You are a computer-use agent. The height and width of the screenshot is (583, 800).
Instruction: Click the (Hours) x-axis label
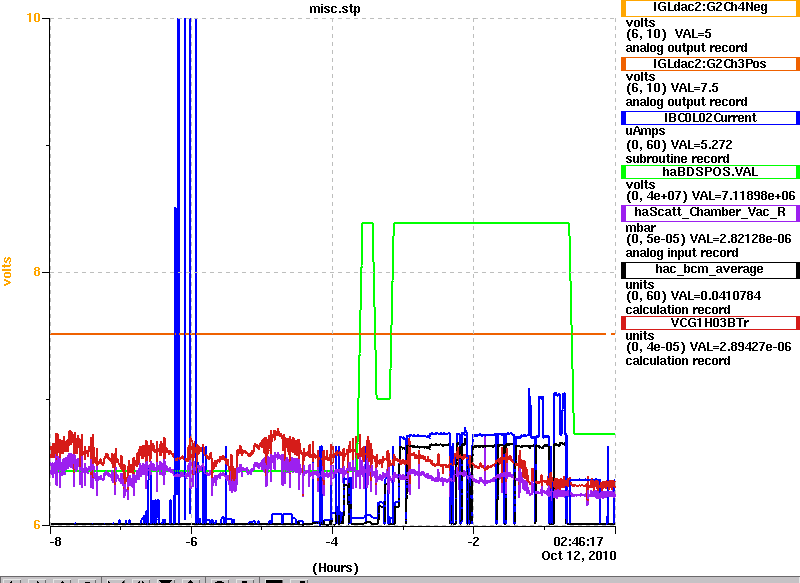(x=335, y=568)
